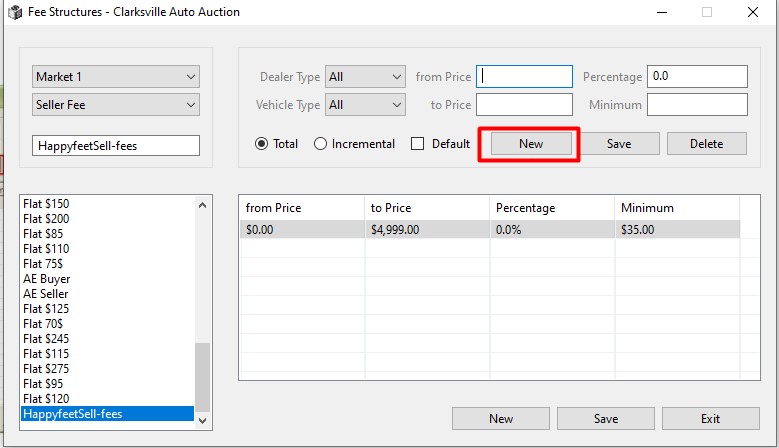This screenshot has width=779, height=448.
Task: Open the Dealer Type dropdown
Action: click(365, 77)
